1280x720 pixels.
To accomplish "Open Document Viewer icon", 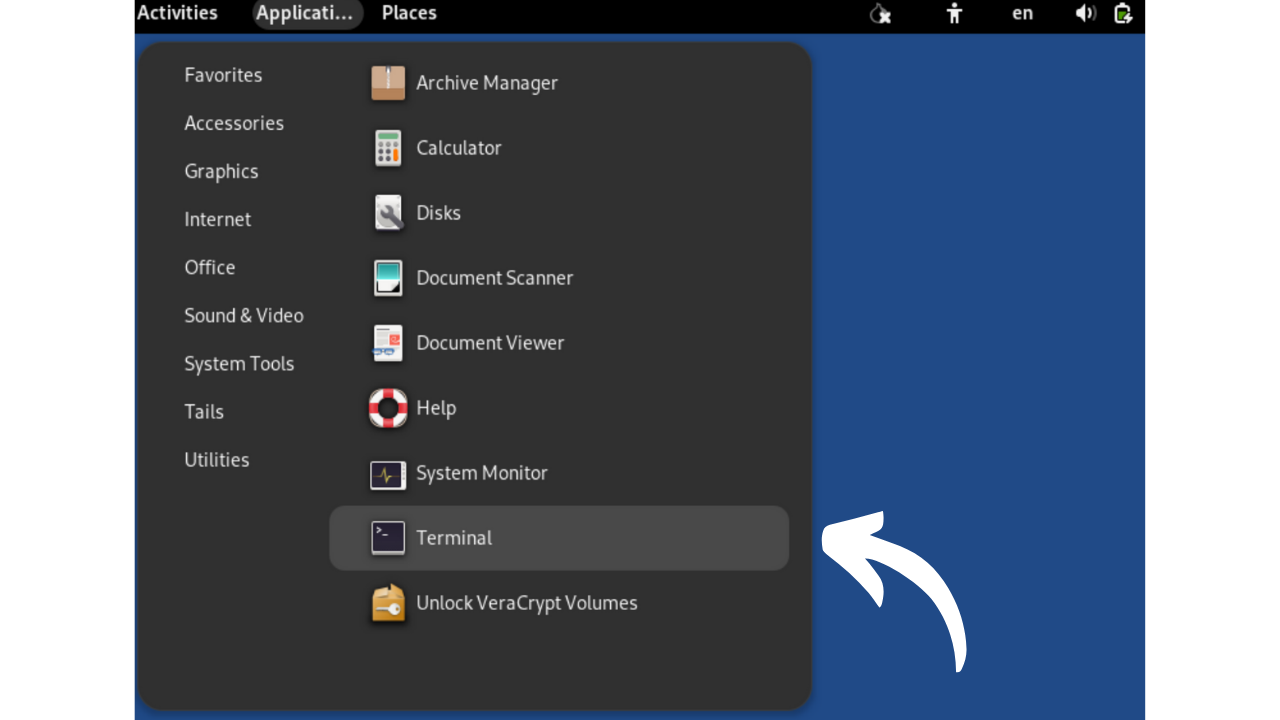I will tap(388, 343).
